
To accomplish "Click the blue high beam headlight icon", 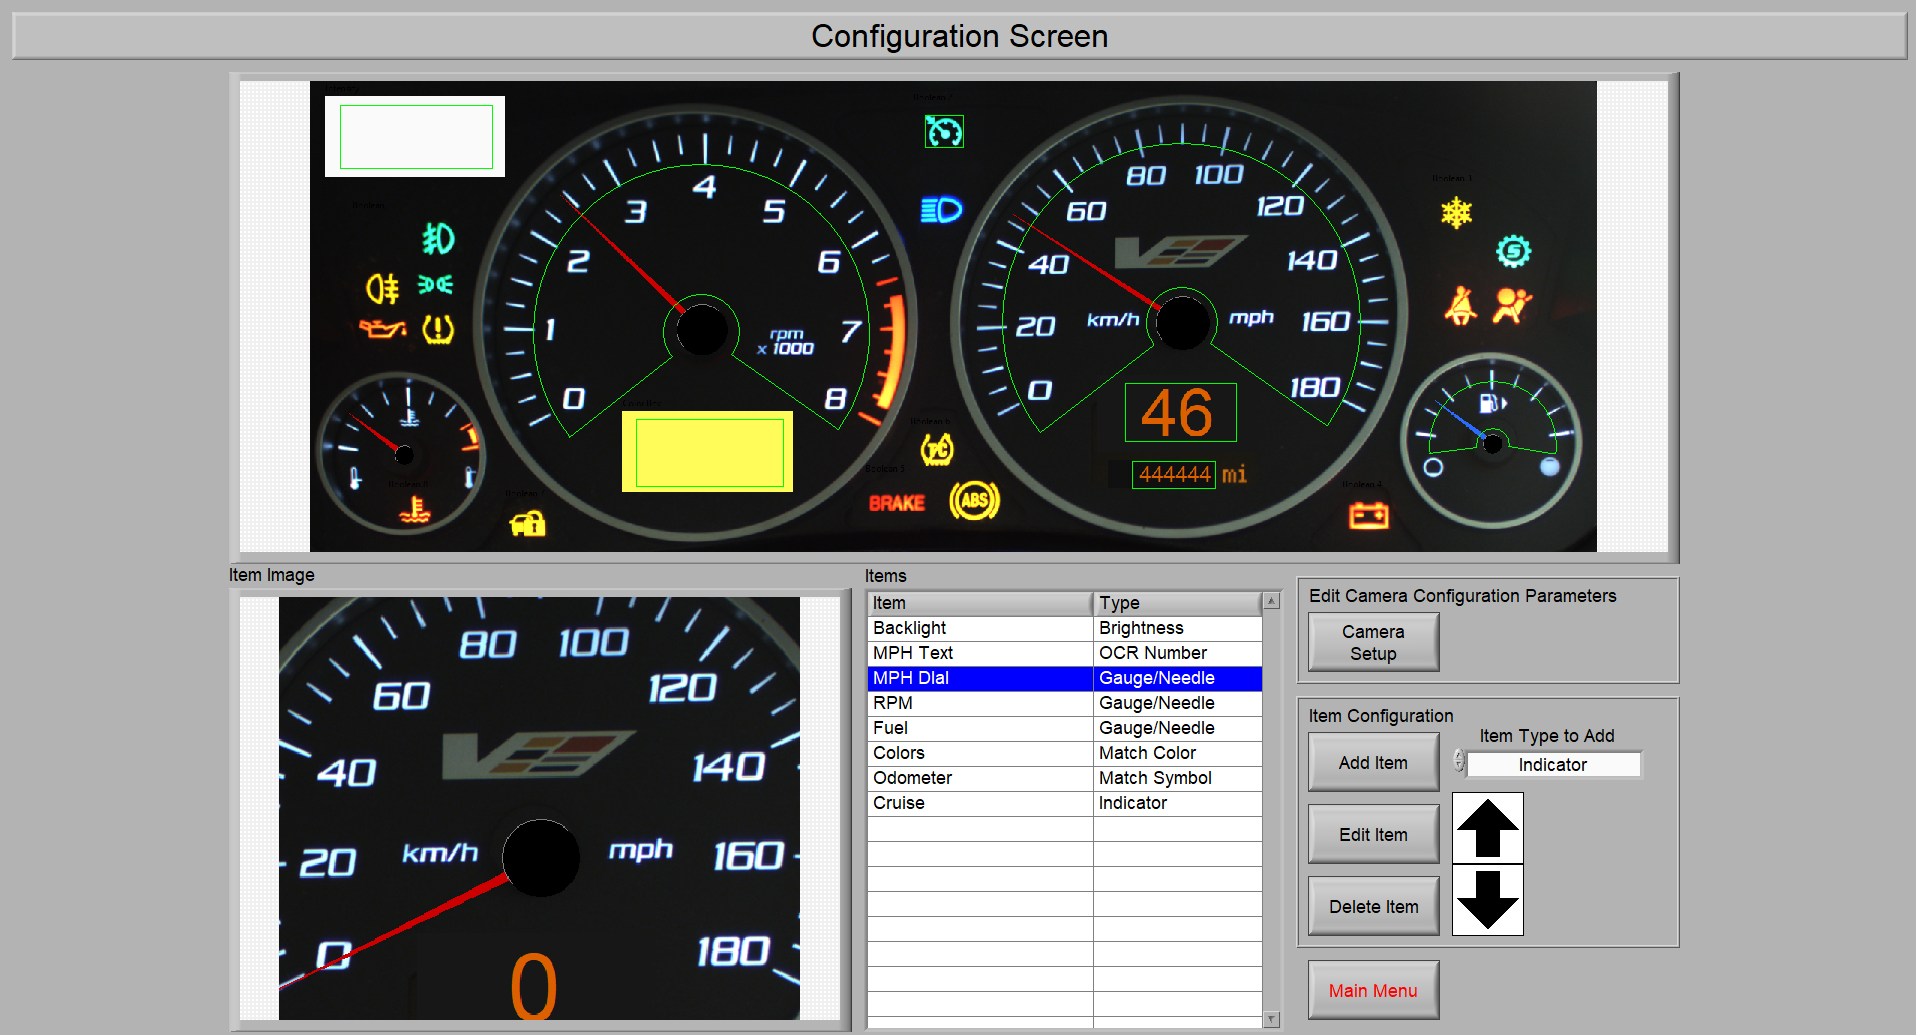I will click(x=941, y=210).
